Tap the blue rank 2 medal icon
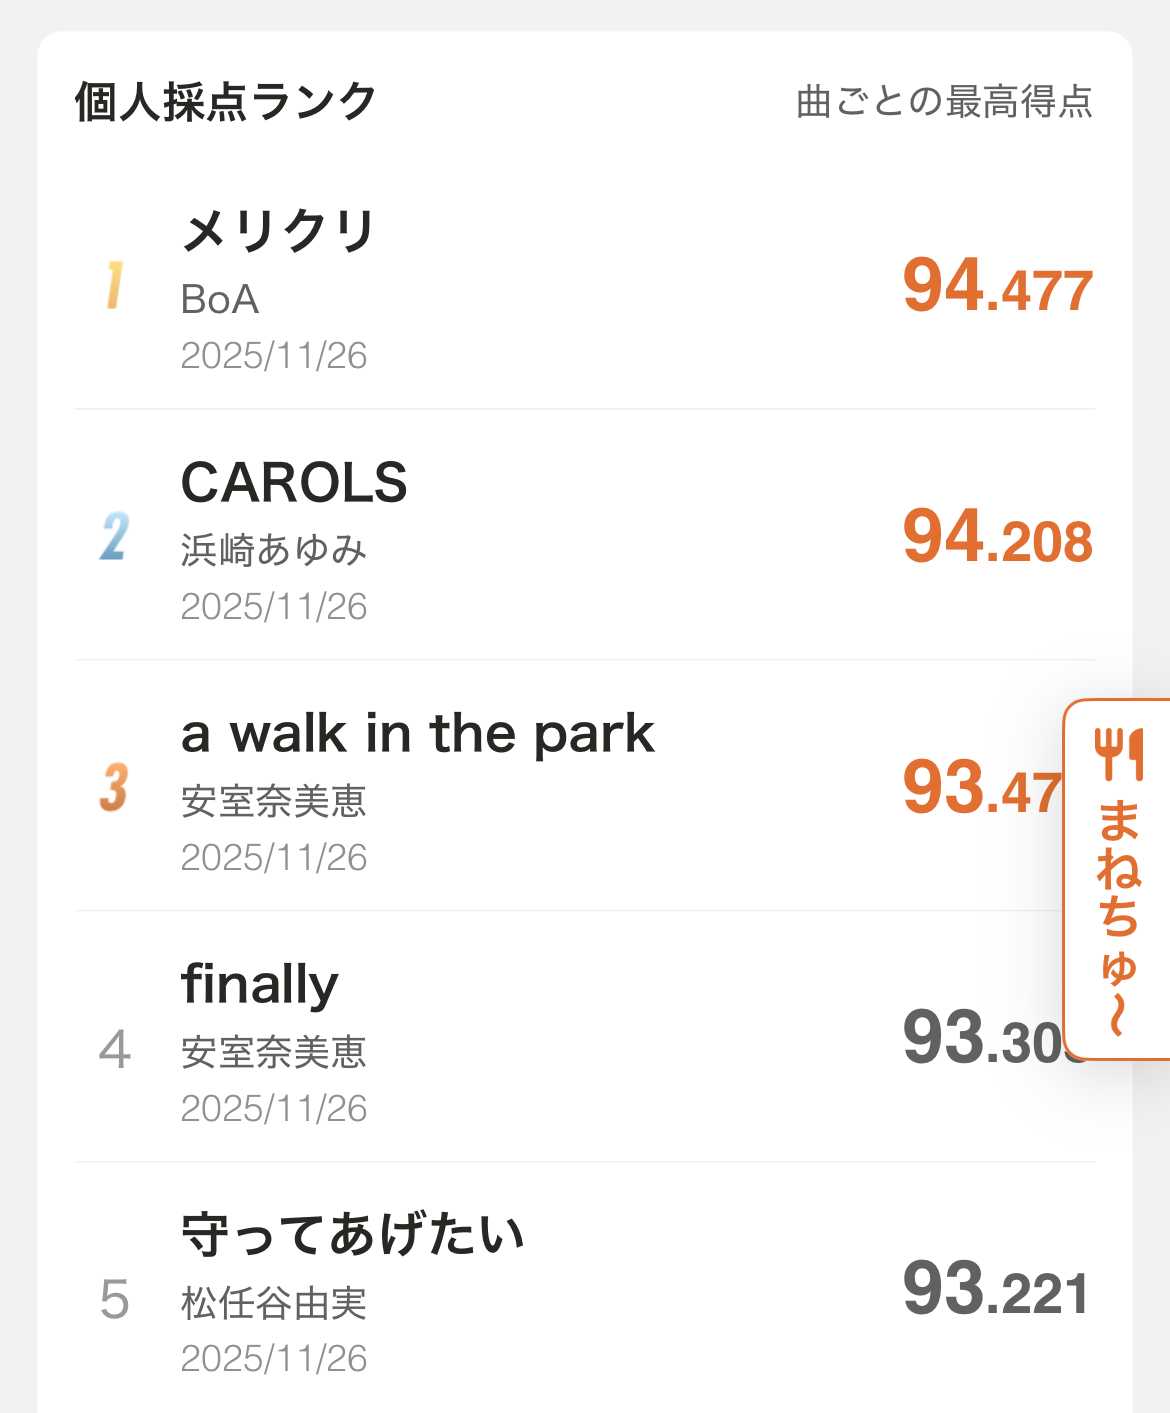The height and width of the screenshot is (1413, 1170). coord(114,536)
